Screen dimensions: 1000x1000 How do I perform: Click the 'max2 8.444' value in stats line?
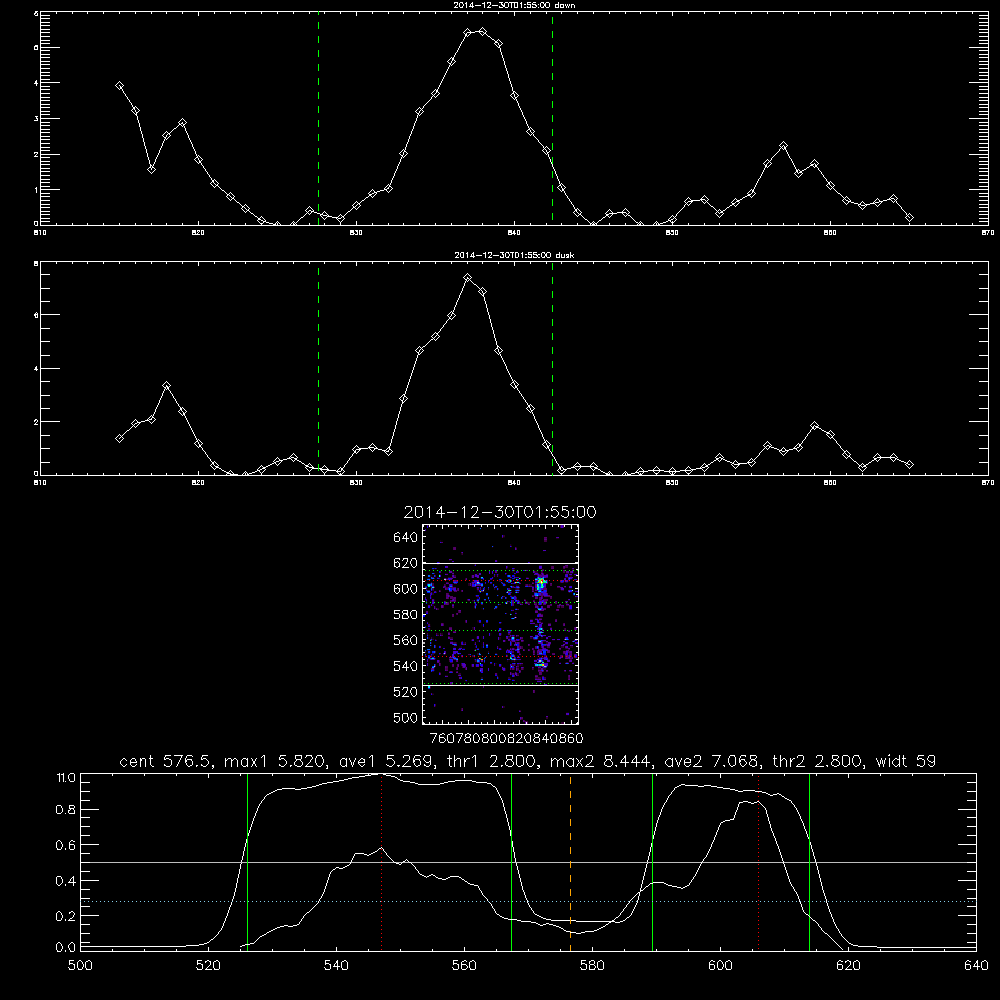coord(599,761)
